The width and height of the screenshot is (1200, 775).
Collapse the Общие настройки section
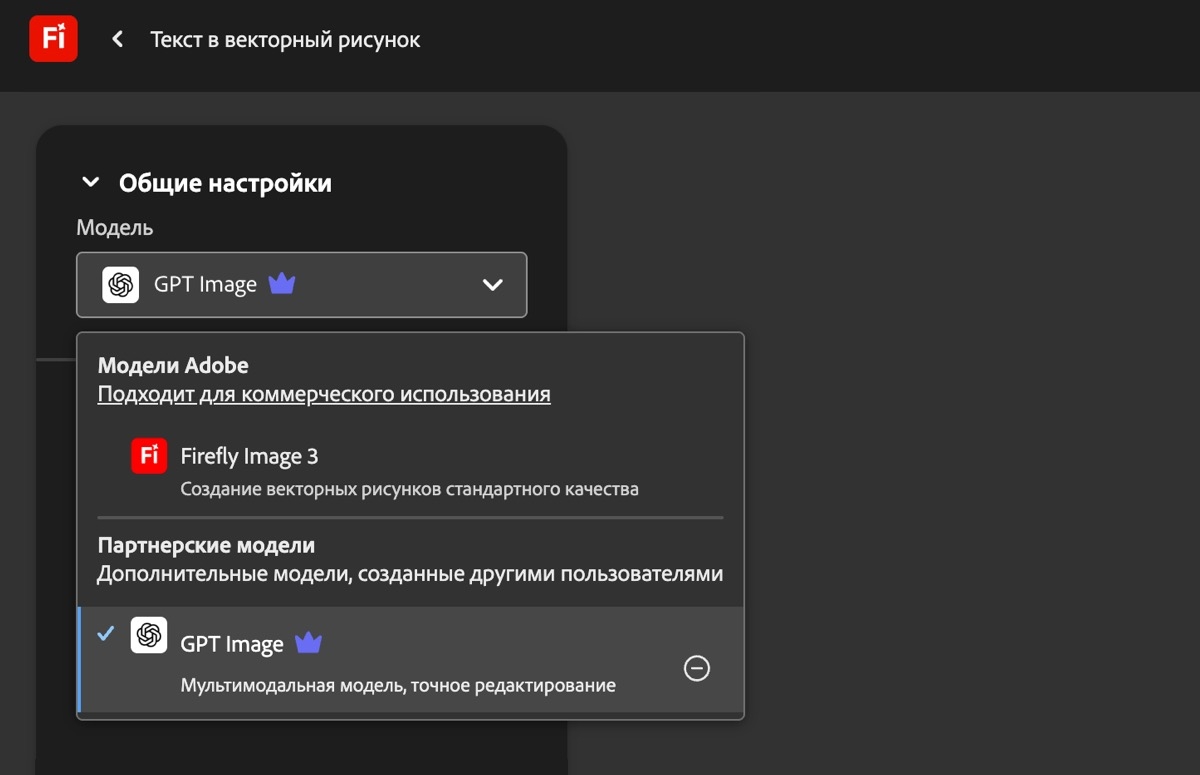(x=90, y=181)
